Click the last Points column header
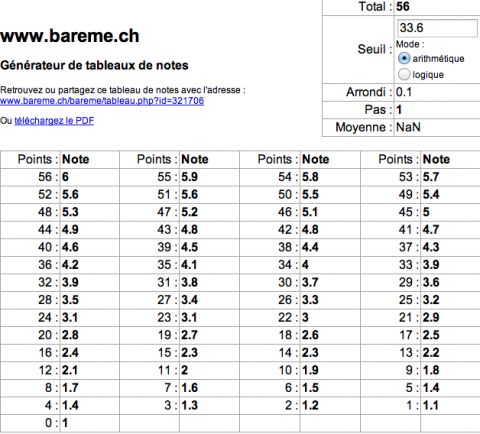 pyautogui.click(x=397, y=159)
